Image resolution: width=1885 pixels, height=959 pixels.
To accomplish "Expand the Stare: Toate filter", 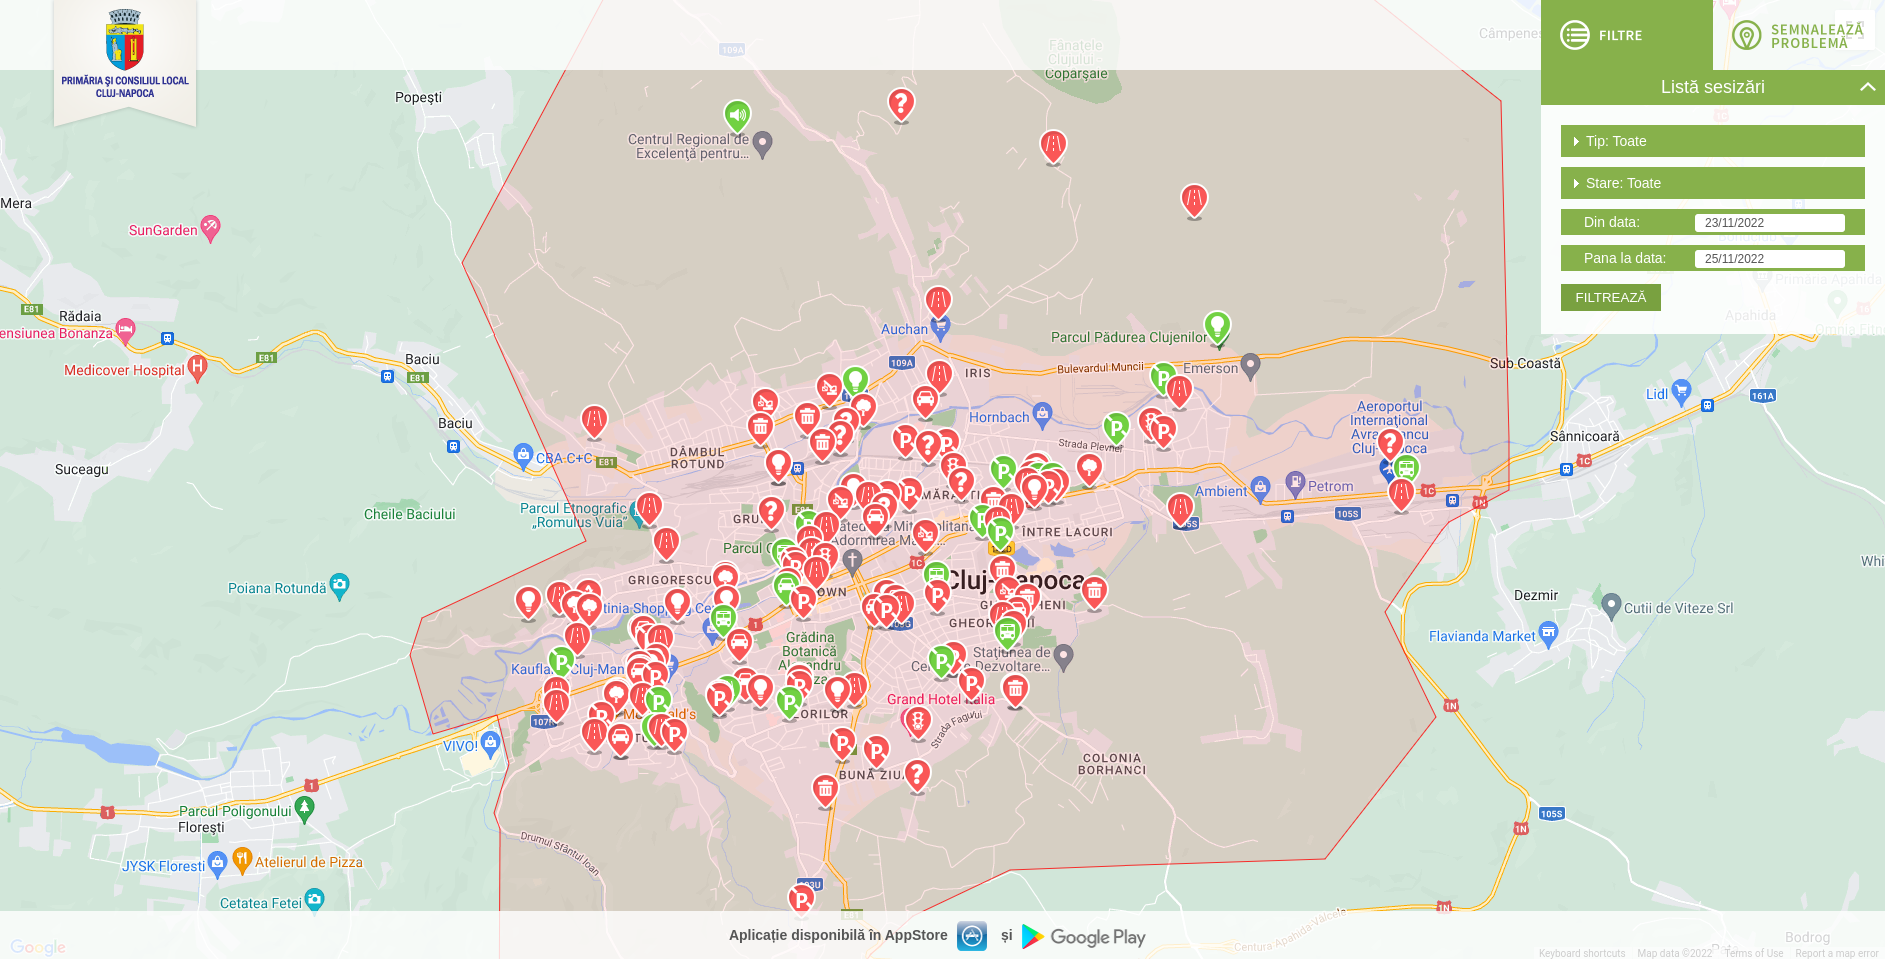I will pyautogui.click(x=1712, y=183).
